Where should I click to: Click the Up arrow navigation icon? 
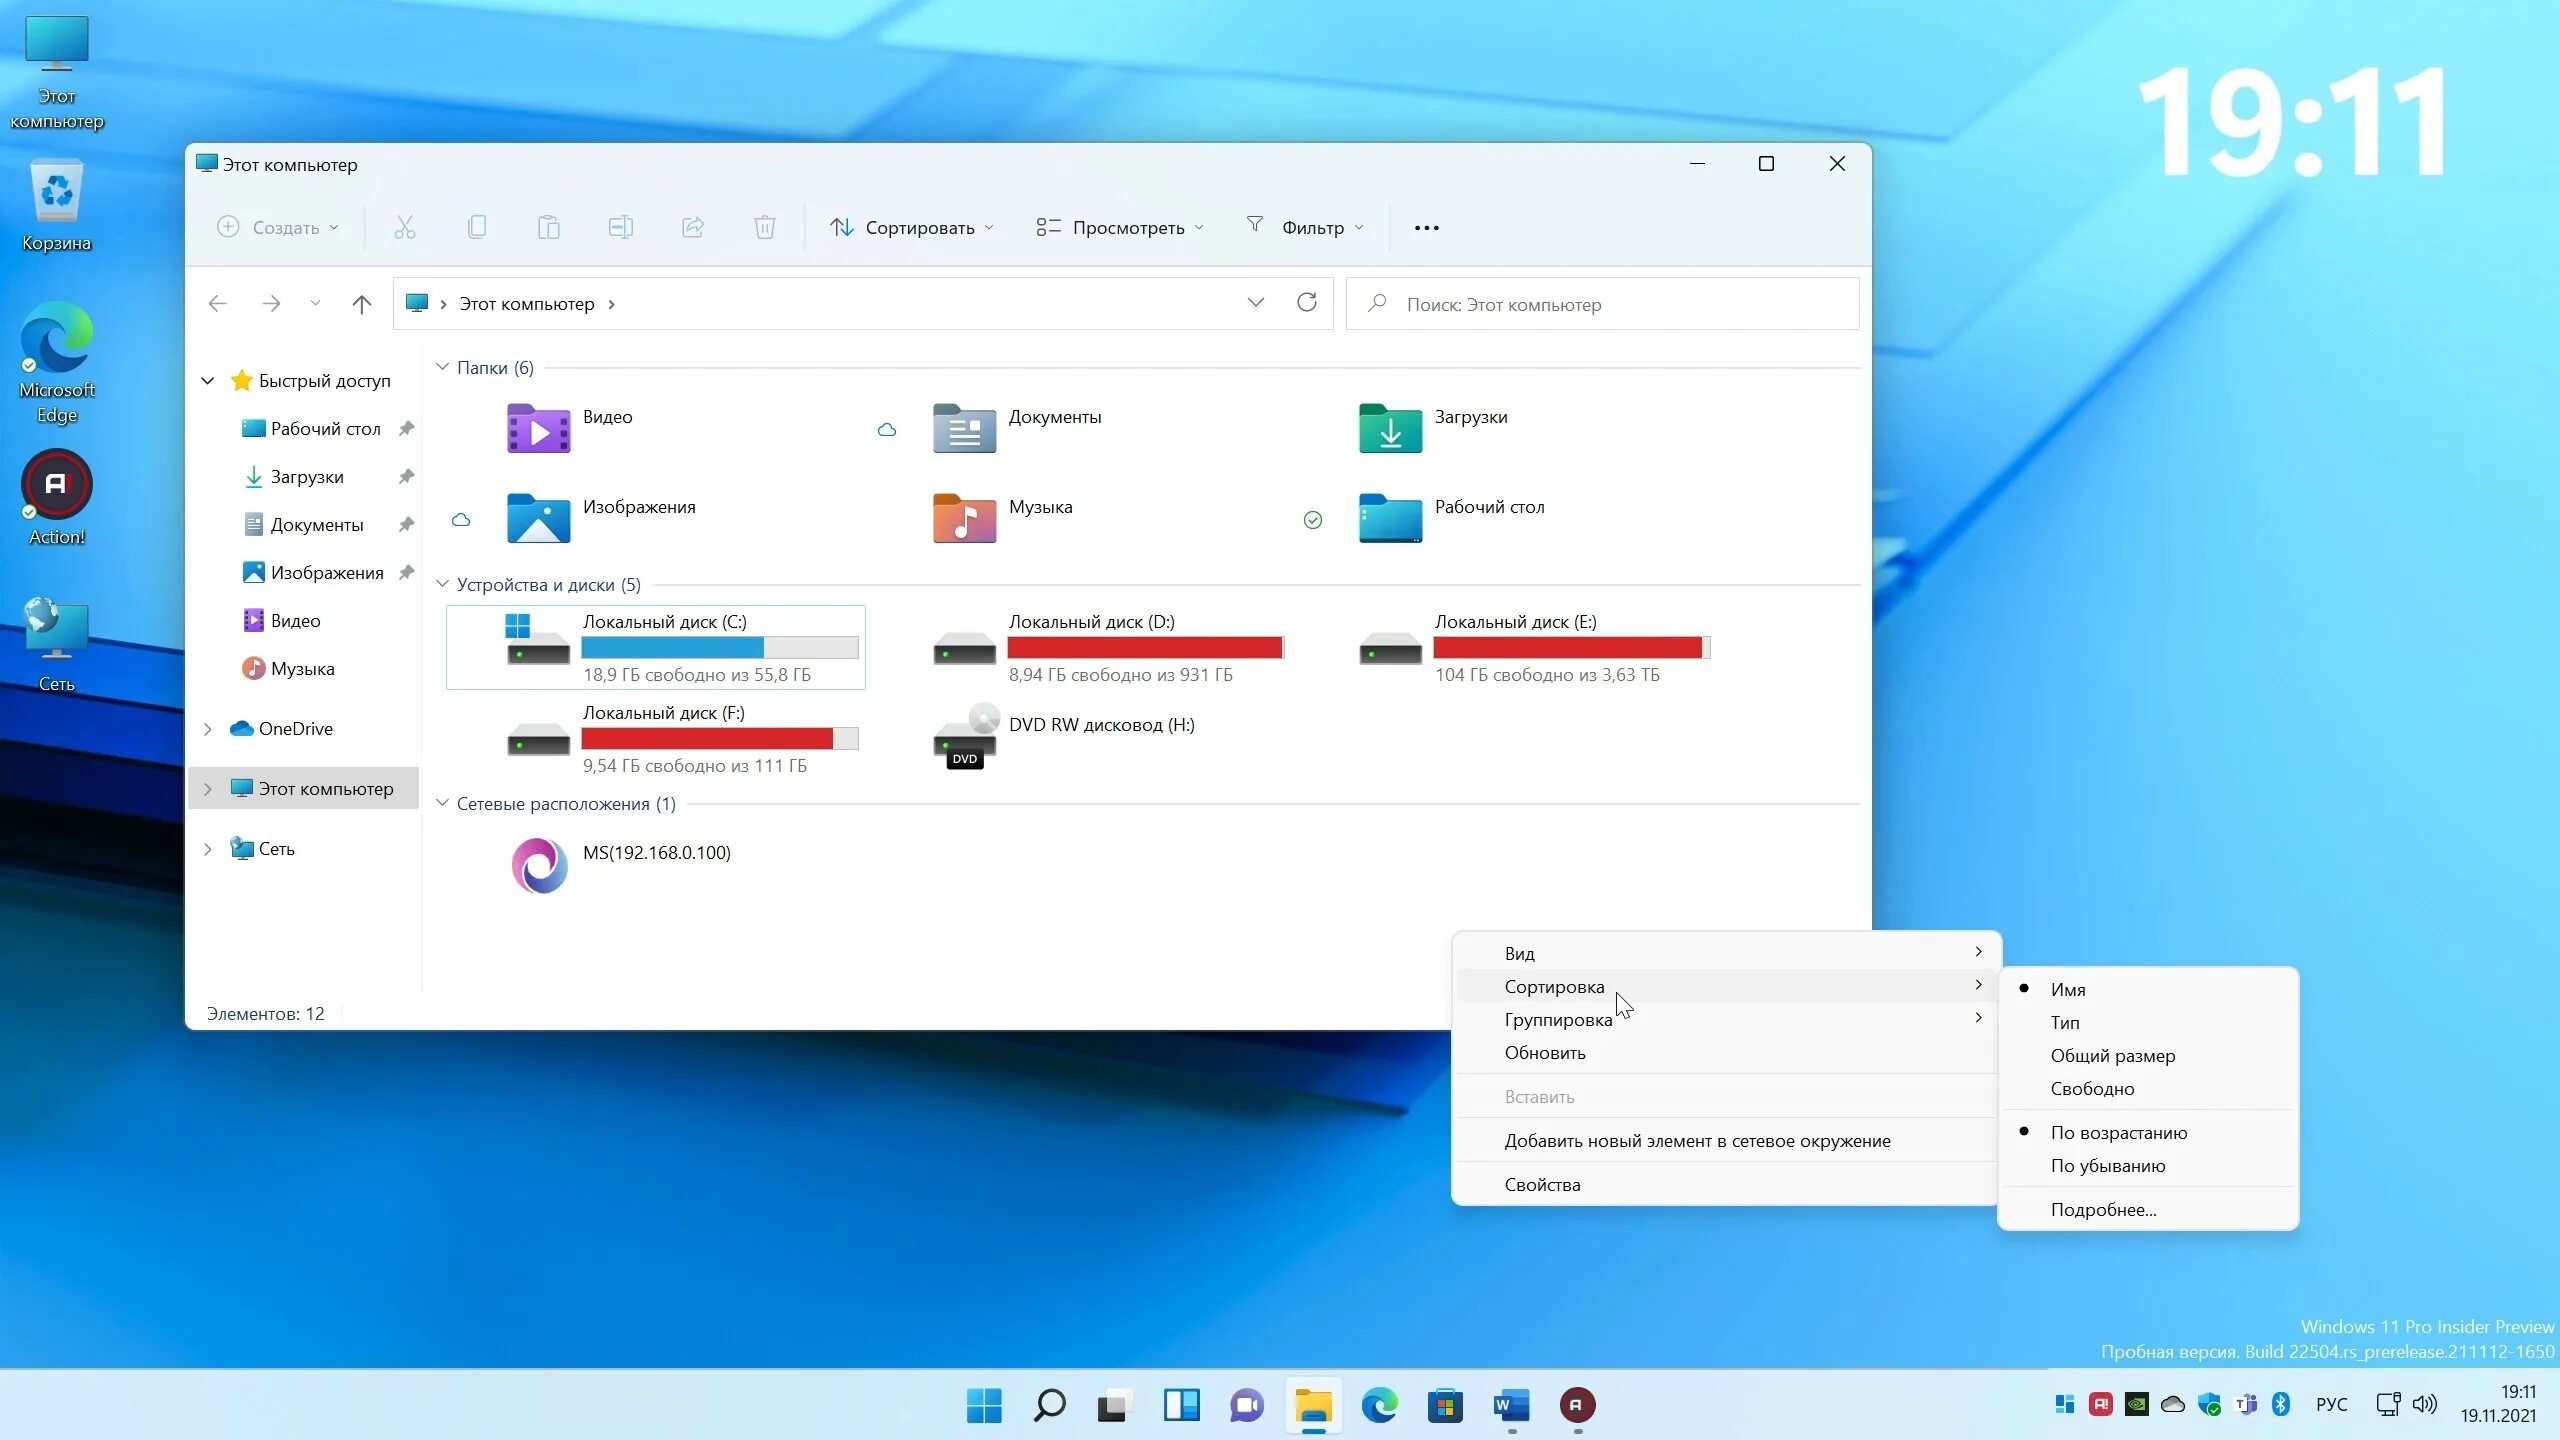pos(362,304)
